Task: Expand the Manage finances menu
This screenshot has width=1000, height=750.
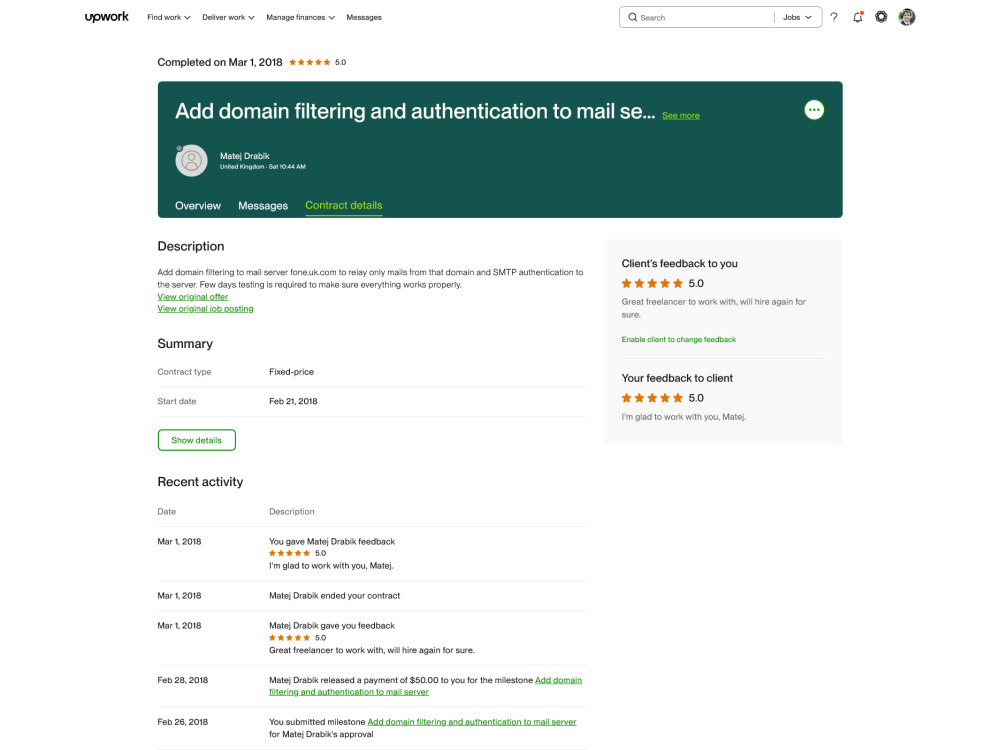Action: [x=300, y=17]
